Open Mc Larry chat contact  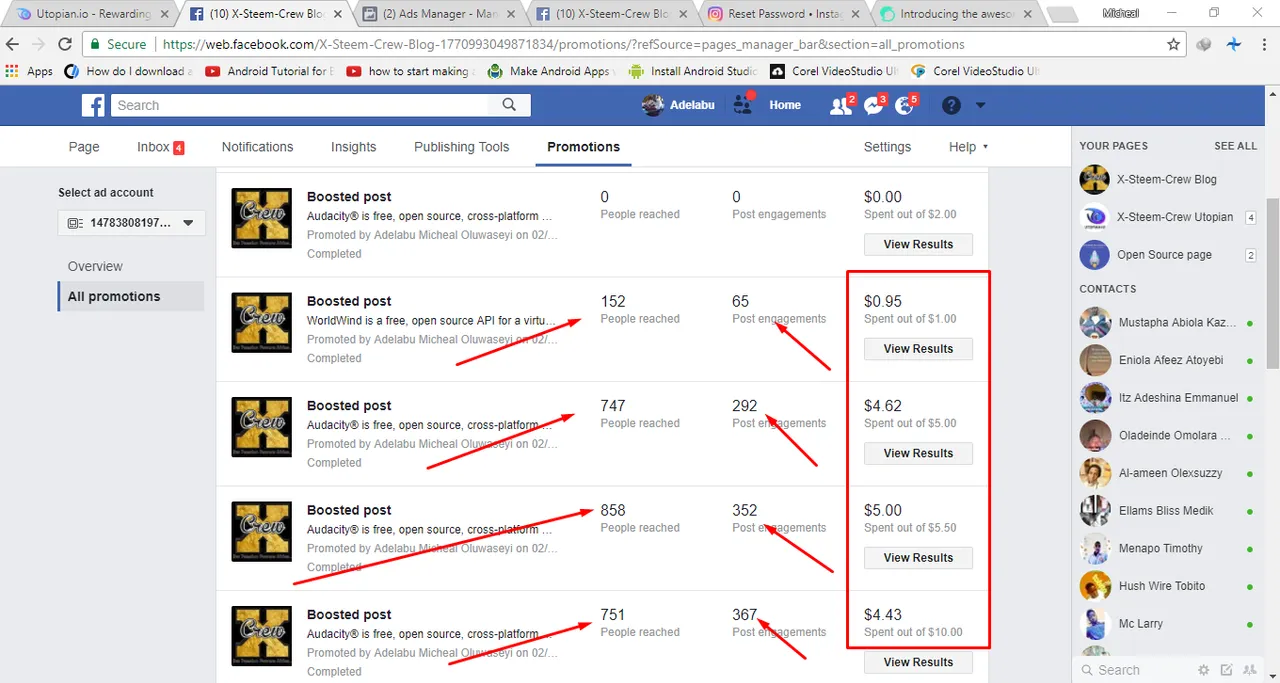click(1168, 624)
